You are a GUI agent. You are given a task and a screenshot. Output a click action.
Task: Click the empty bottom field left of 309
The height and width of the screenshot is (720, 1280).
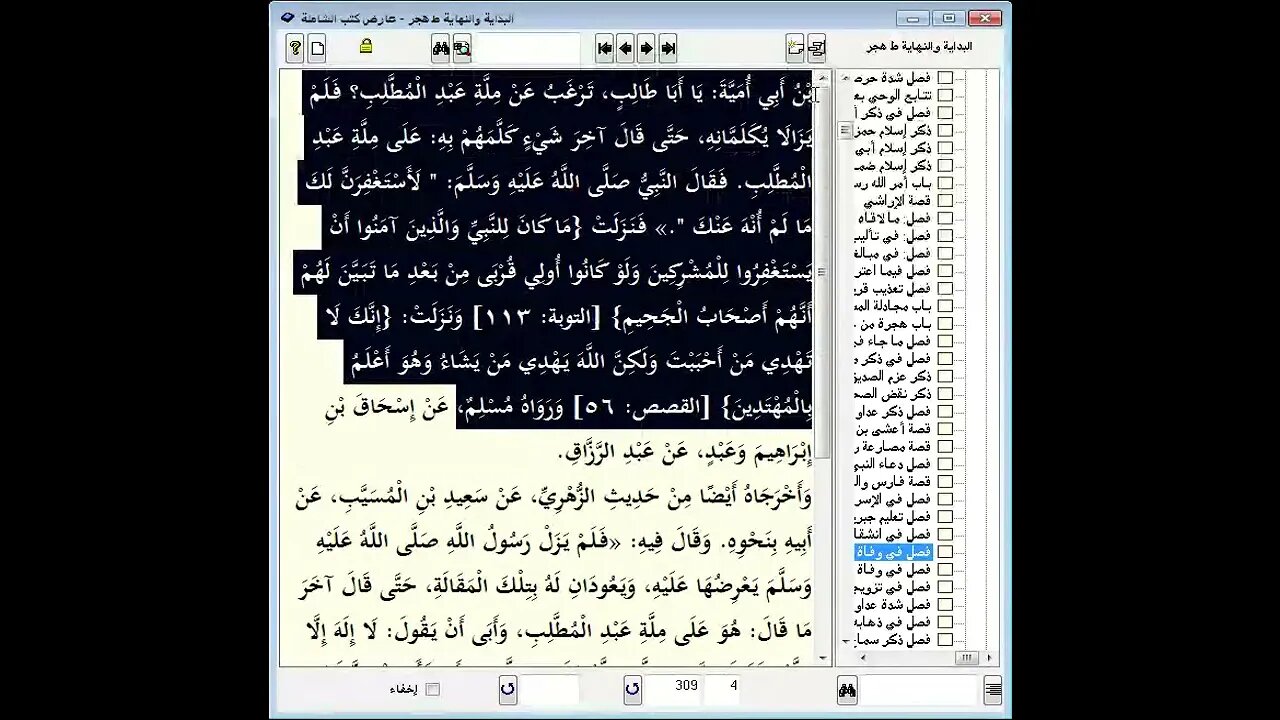point(549,688)
